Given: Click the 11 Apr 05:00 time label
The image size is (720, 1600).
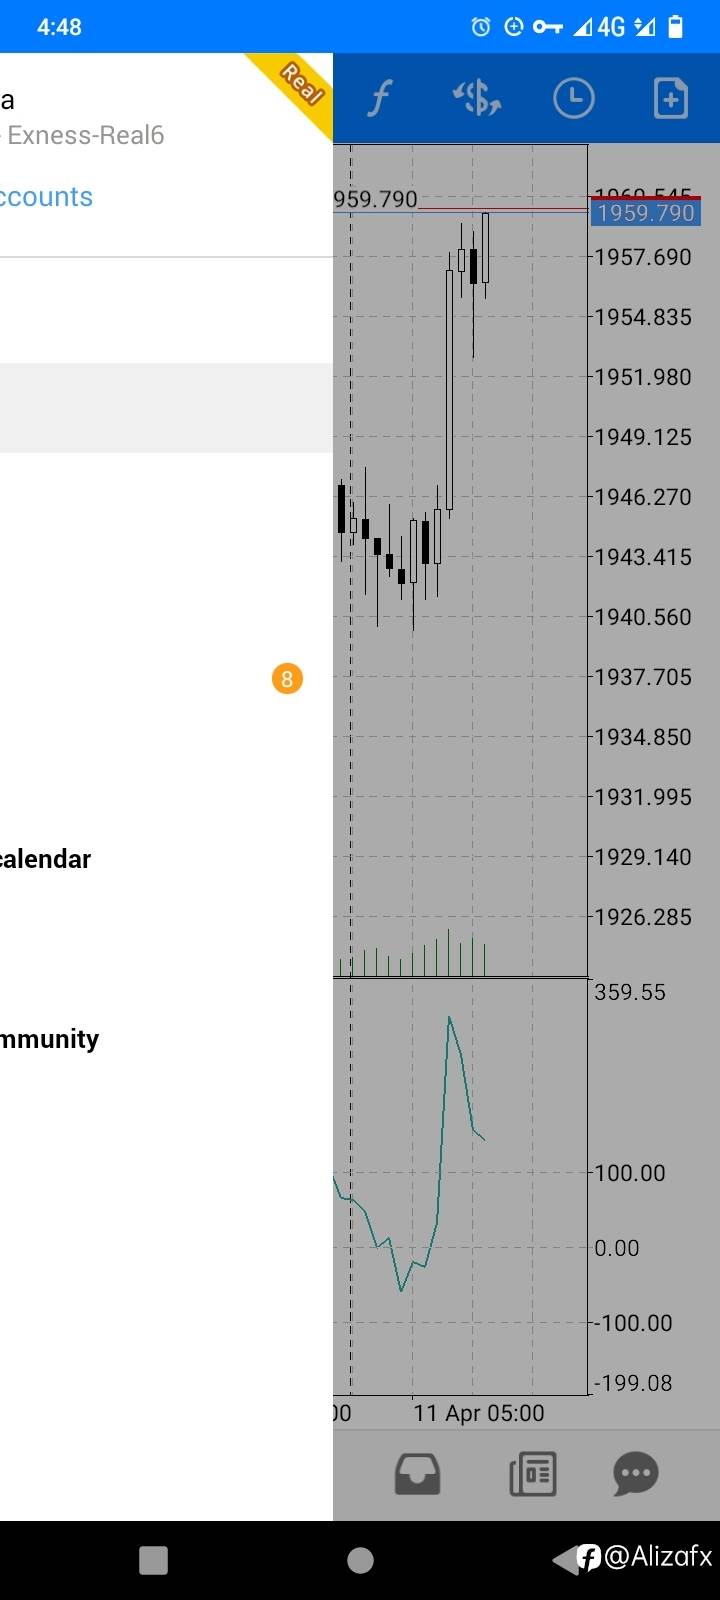Looking at the screenshot, I should pos(478,1413).
